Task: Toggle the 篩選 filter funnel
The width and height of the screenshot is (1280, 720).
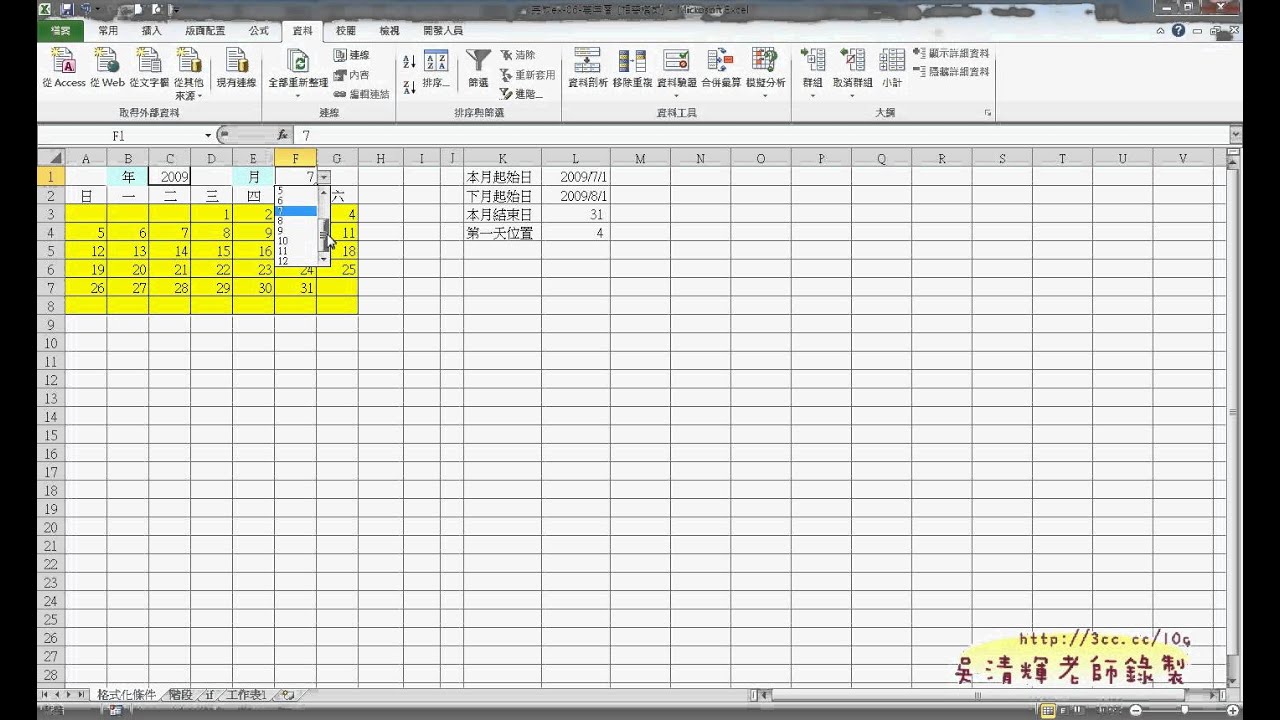Action: click(478, 69)
